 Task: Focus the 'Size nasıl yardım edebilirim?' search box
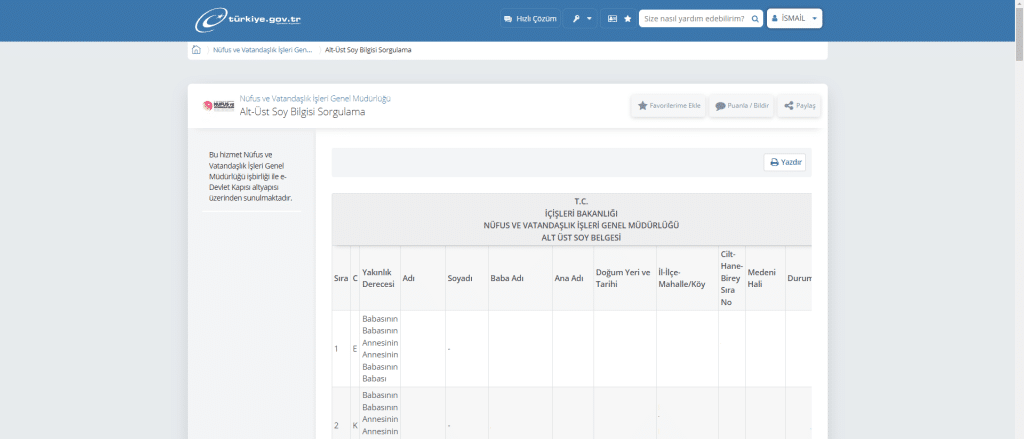[x=693, y=19]
